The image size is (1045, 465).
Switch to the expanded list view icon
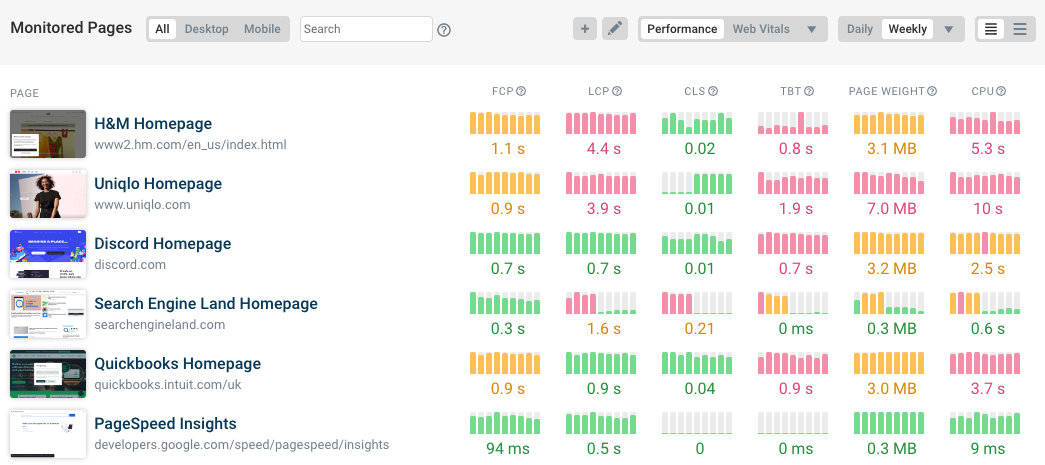pyautogui.click(x=991, y=29)
